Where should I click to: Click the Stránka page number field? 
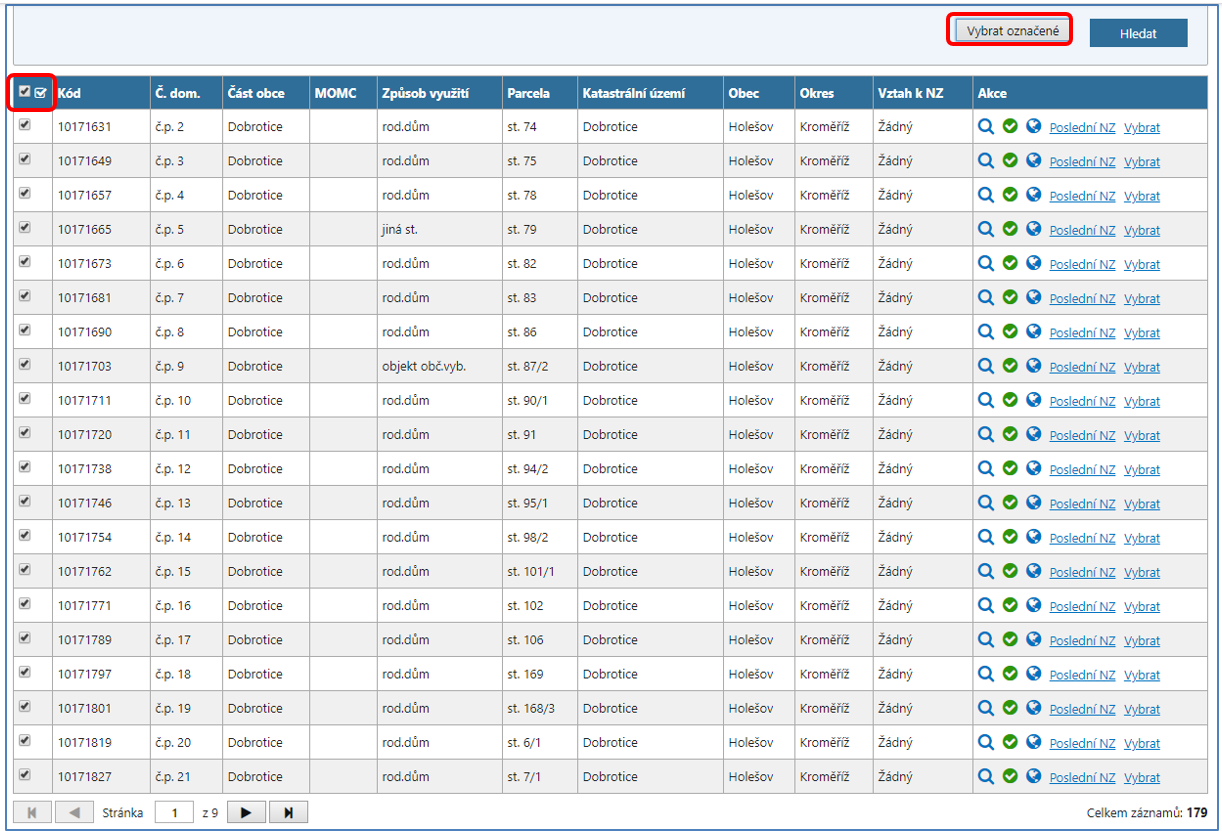[173, 812]
